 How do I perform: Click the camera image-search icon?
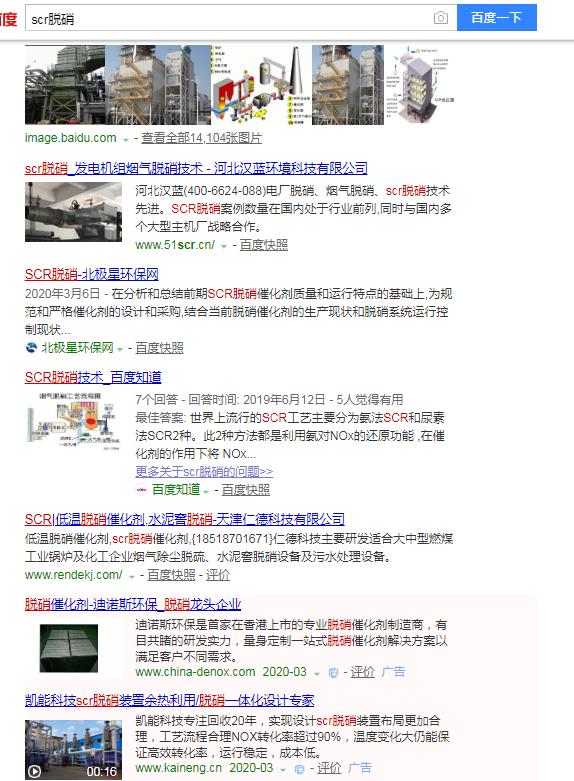point(440,18)
